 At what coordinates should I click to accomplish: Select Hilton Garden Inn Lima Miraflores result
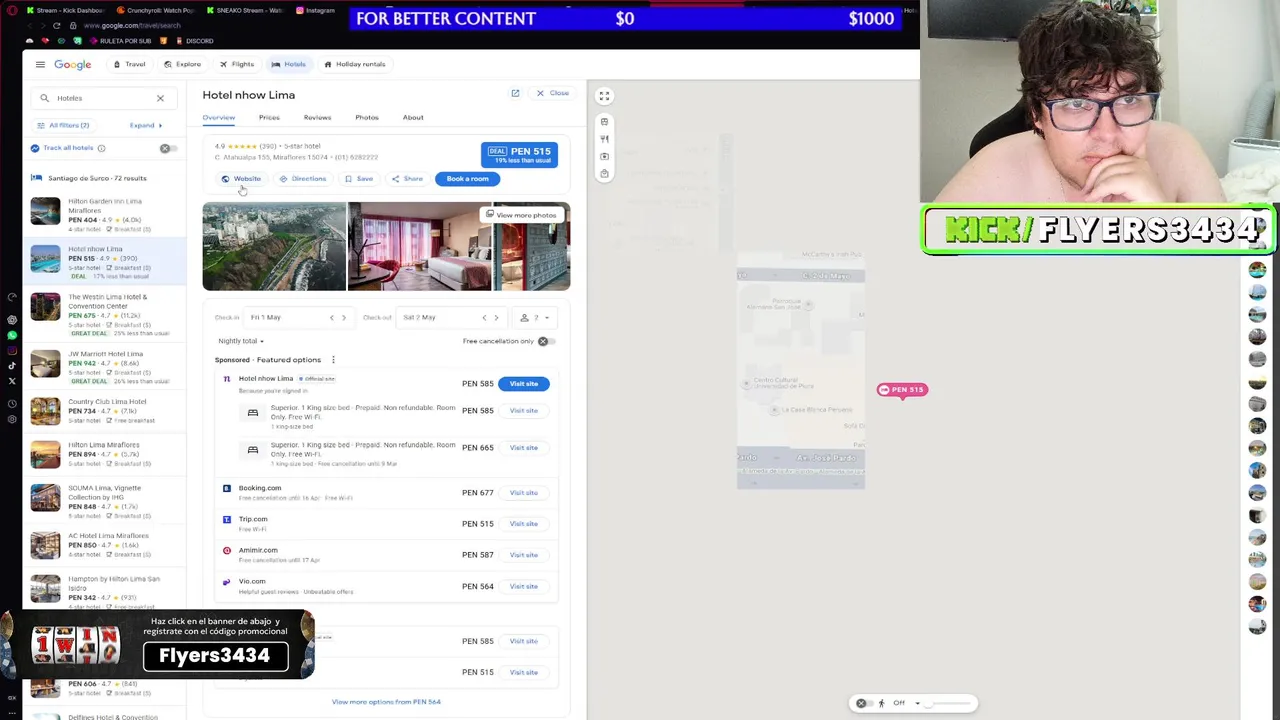click(x=104, y=215)
